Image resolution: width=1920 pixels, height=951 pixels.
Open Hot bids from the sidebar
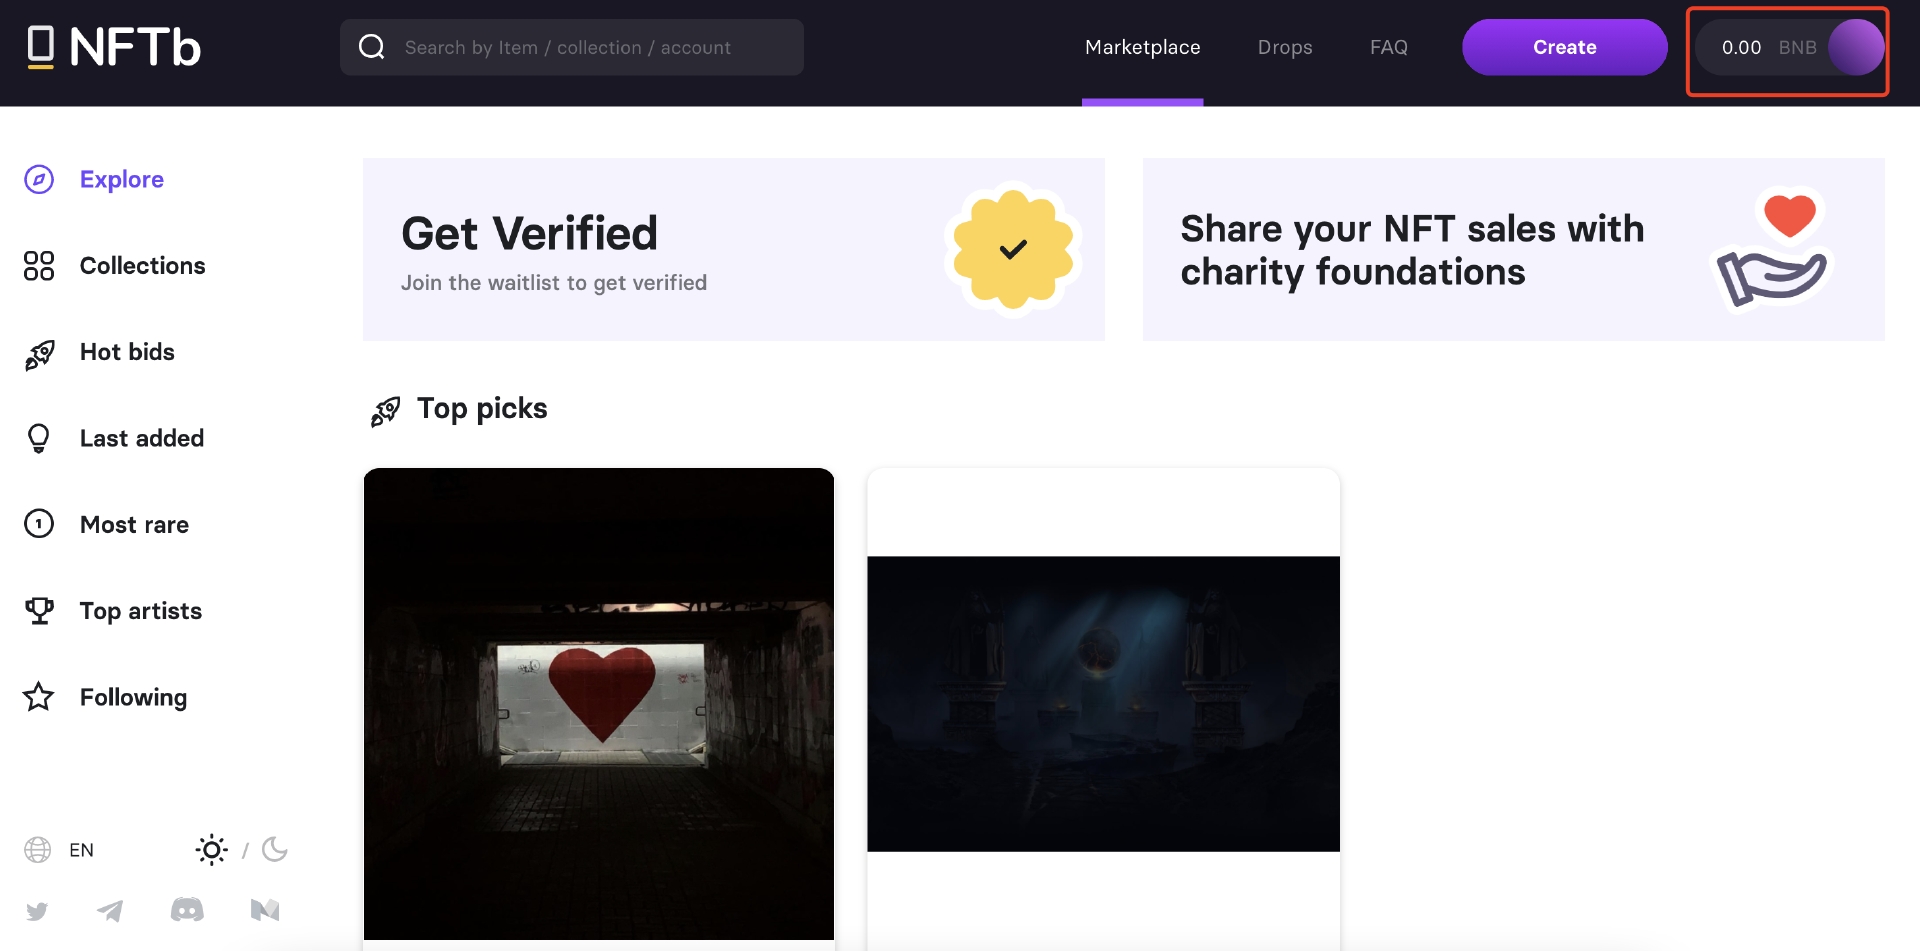128,352
